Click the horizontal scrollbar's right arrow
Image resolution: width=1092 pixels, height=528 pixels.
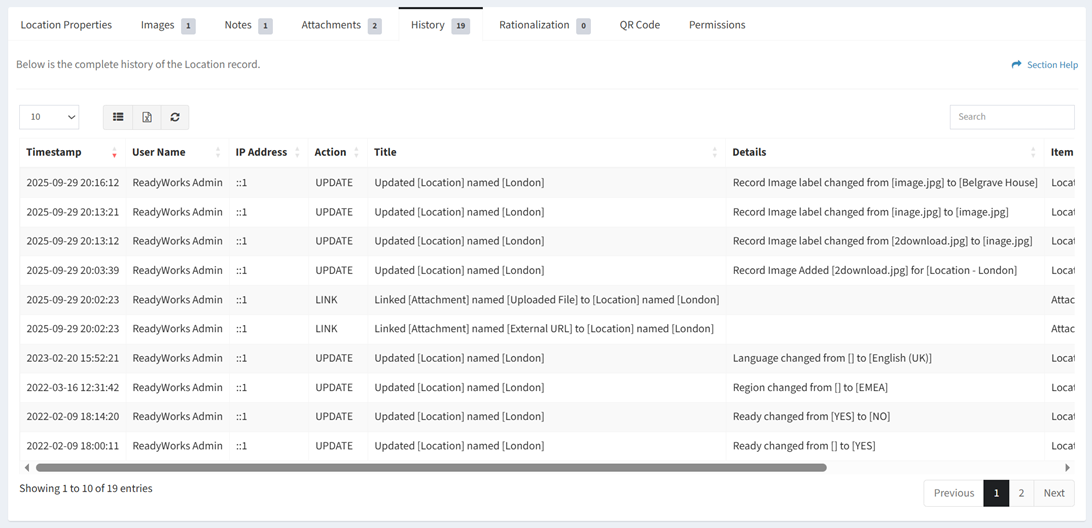(x=1067, y=467)
